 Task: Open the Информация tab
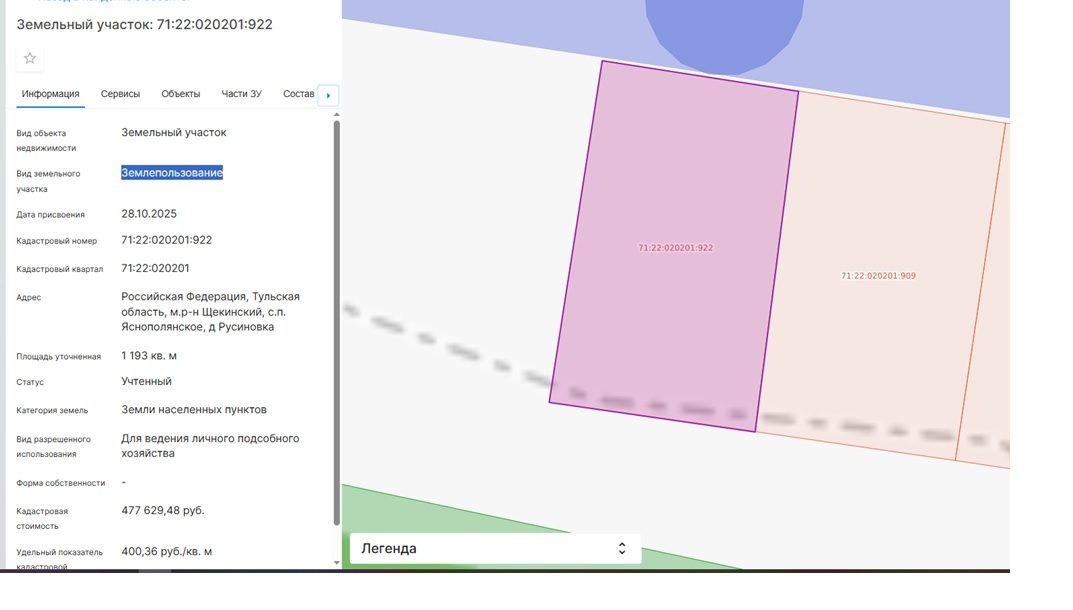[x=51, y=94]
